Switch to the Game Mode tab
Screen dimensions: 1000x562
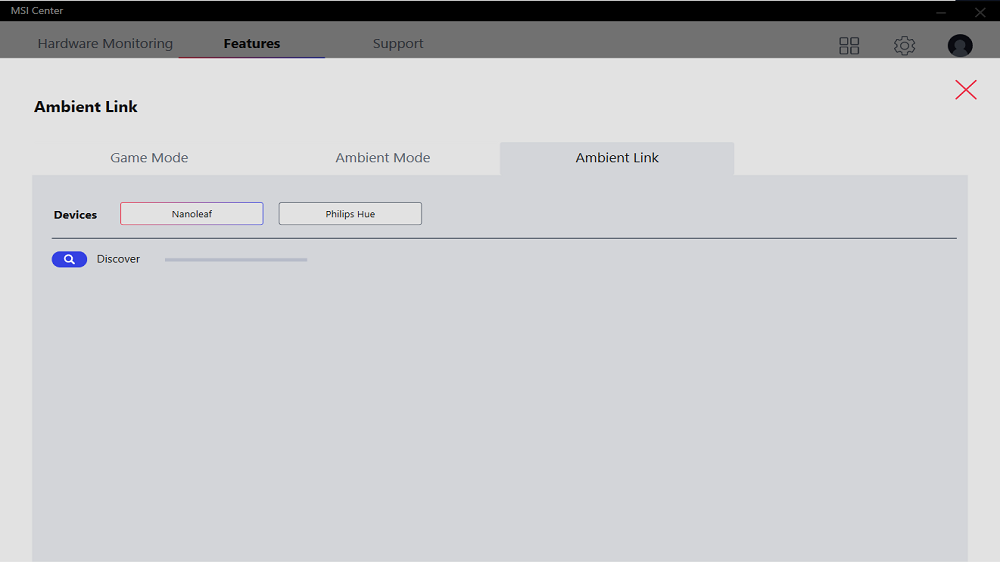(149, 158)
